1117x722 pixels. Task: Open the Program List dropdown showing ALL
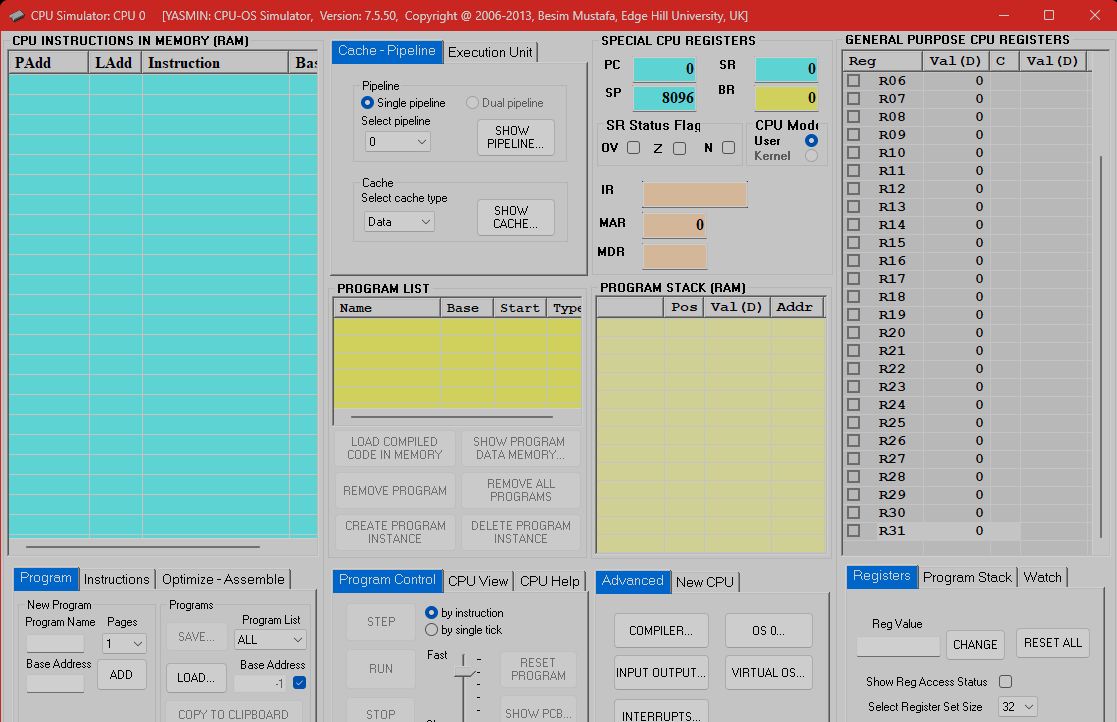coord(270,639)
